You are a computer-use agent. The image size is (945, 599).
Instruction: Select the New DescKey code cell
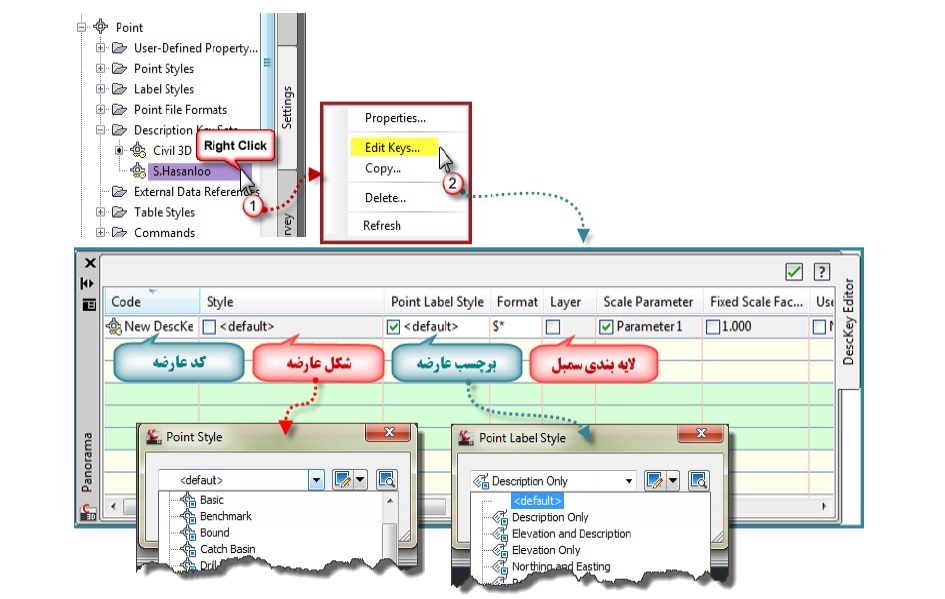click(152, 327)
